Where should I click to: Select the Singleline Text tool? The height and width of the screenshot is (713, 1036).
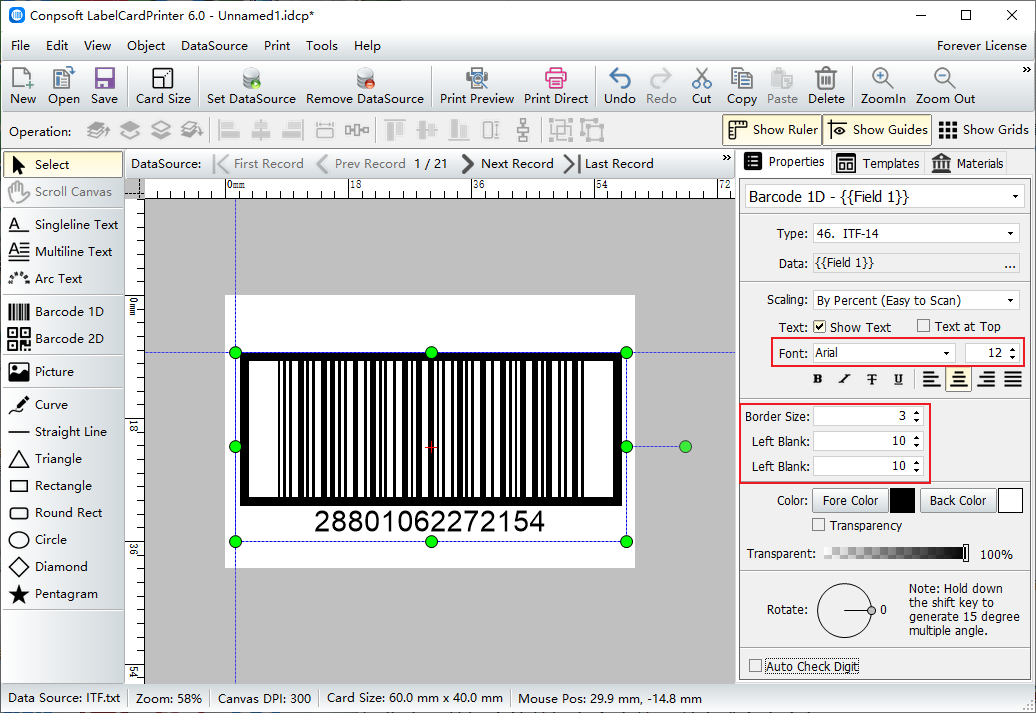(x=63, y=225)
